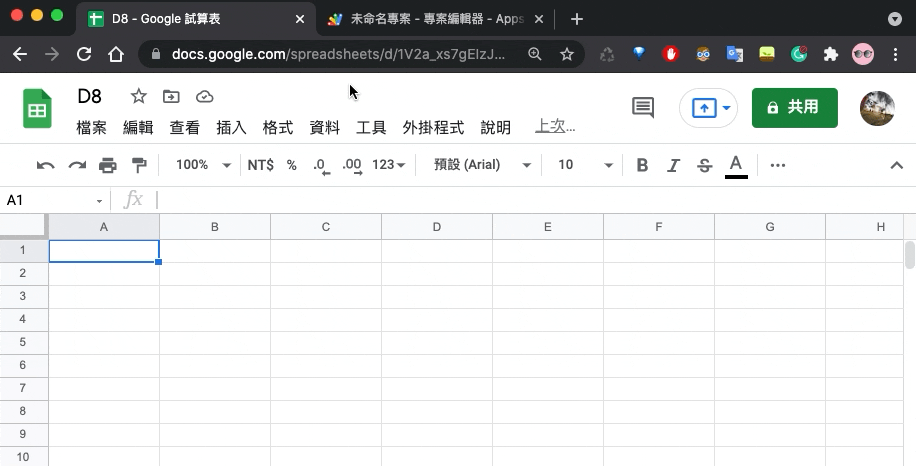Click the undo arrow icon

pos(45,165)
